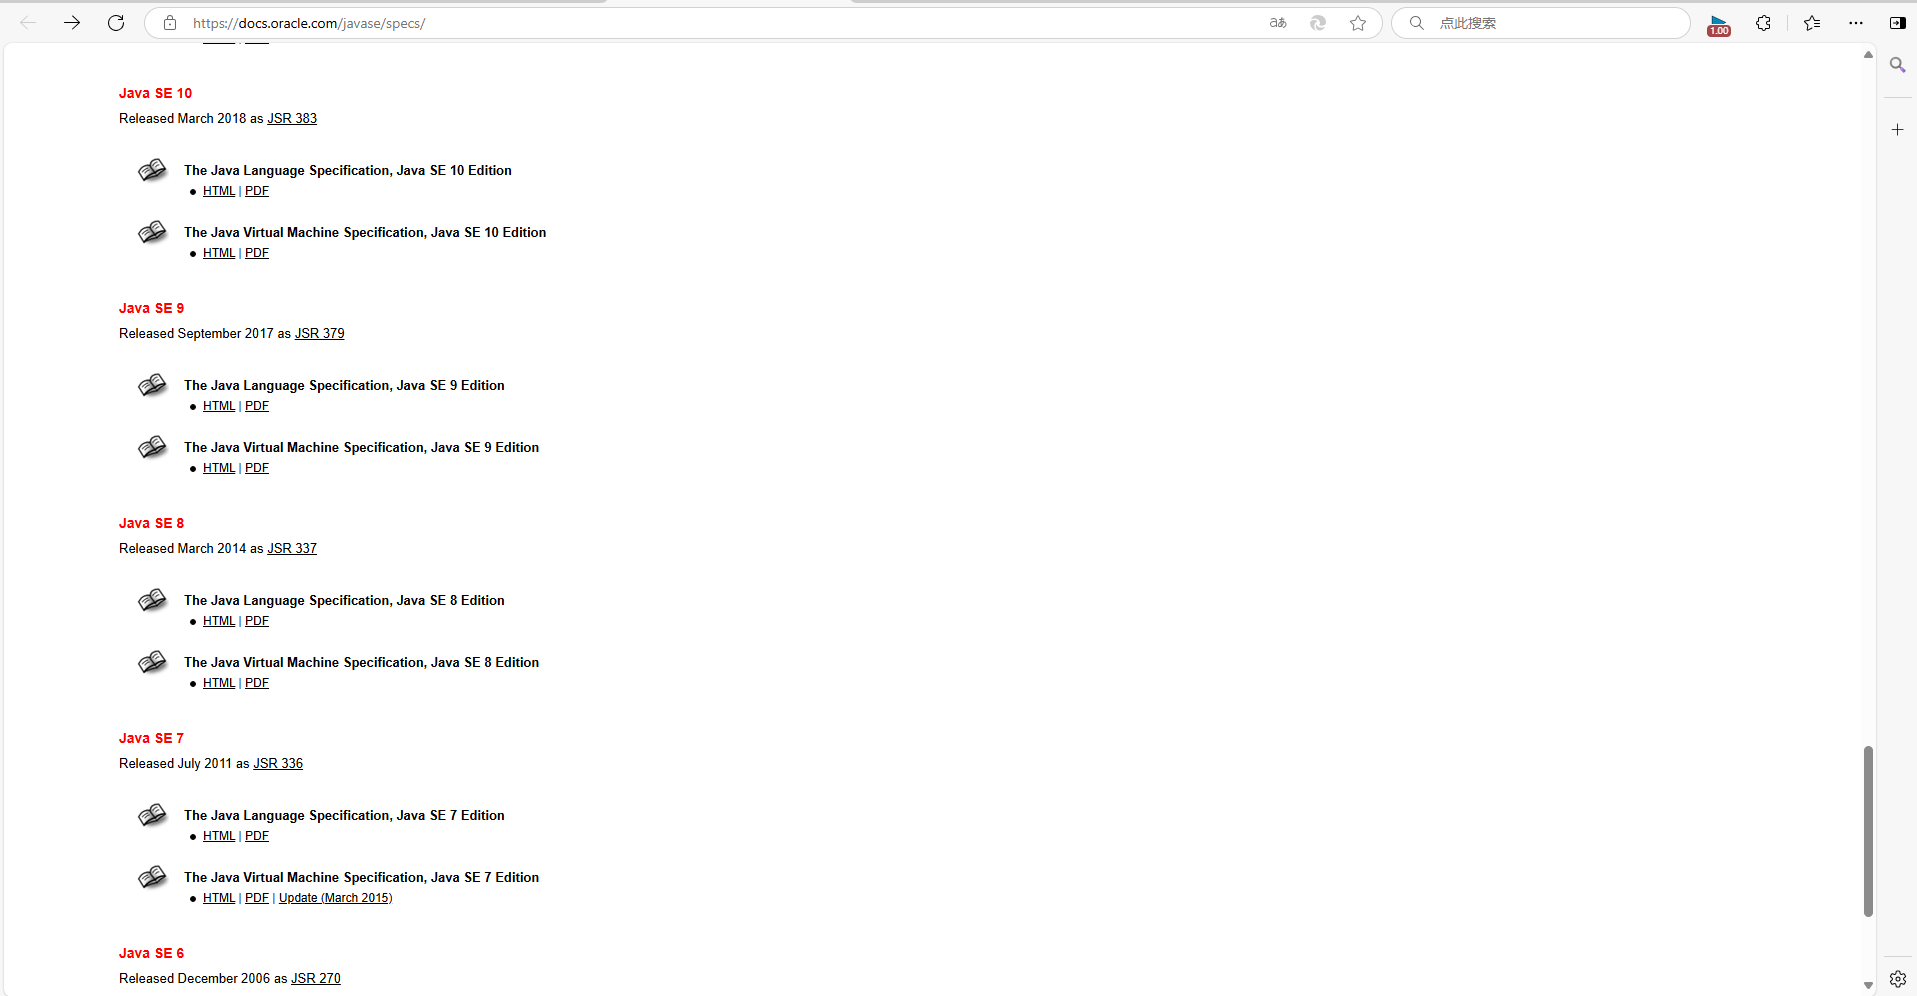This screenshot has width=1917, height=996.
Task: Click book icon for Java SE 10 Language Specification
Action: coord(152,170)
